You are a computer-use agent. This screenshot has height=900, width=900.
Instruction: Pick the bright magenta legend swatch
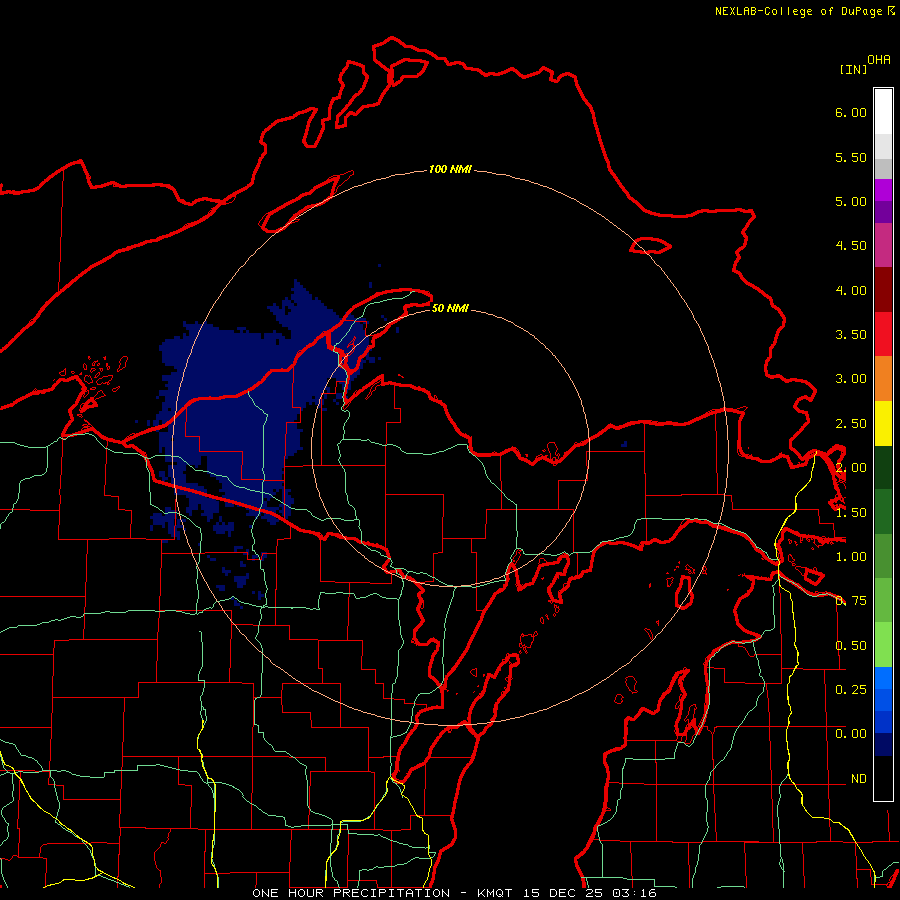(x=883, y=190)
